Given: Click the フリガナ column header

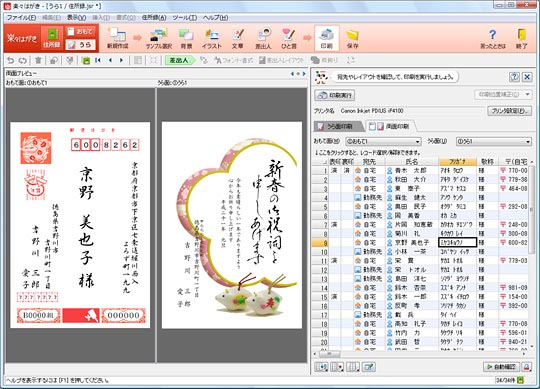Looking at the screenshot, I should pos(457,161).
